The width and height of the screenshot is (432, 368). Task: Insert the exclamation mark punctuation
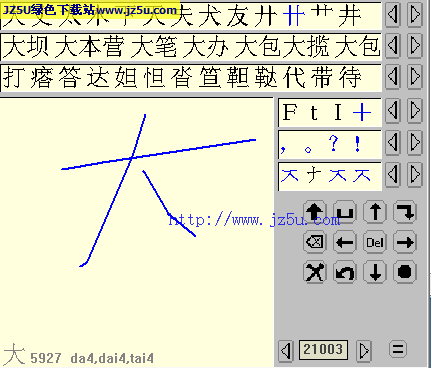coord(358,144)
